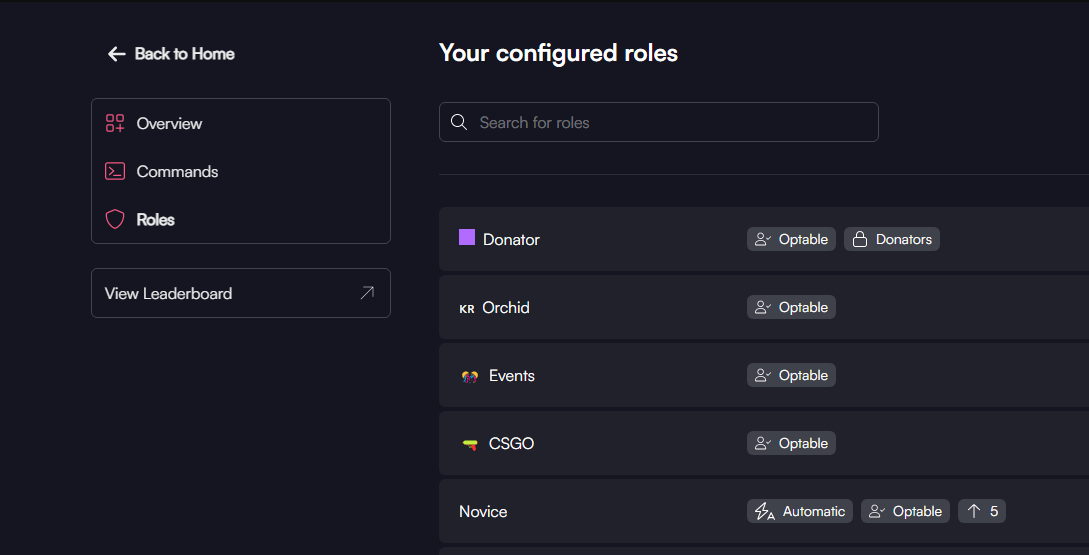Image resolution: width=1089 pixels, height=555 pixels.
Task: Click the Back to Home link
Action: pos(184,54)
